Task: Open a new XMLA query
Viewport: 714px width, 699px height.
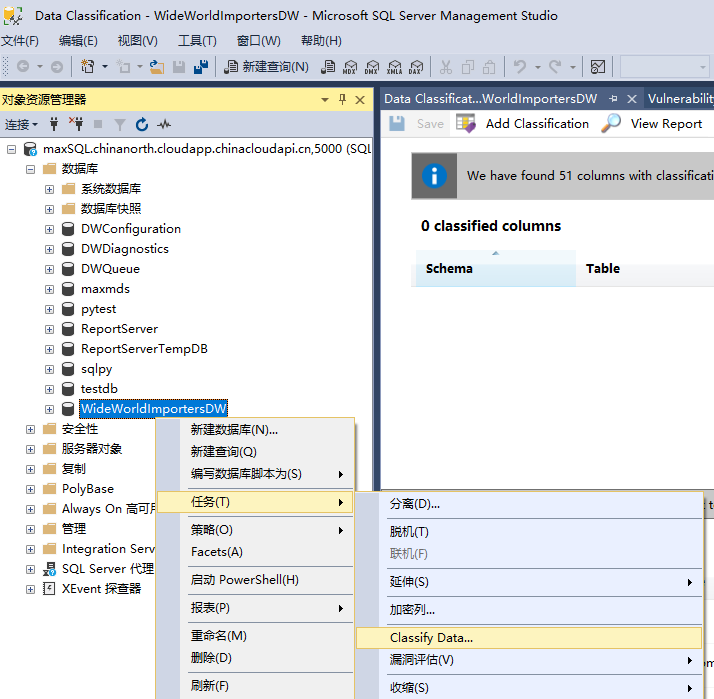Action: click(x=394, y=67)
